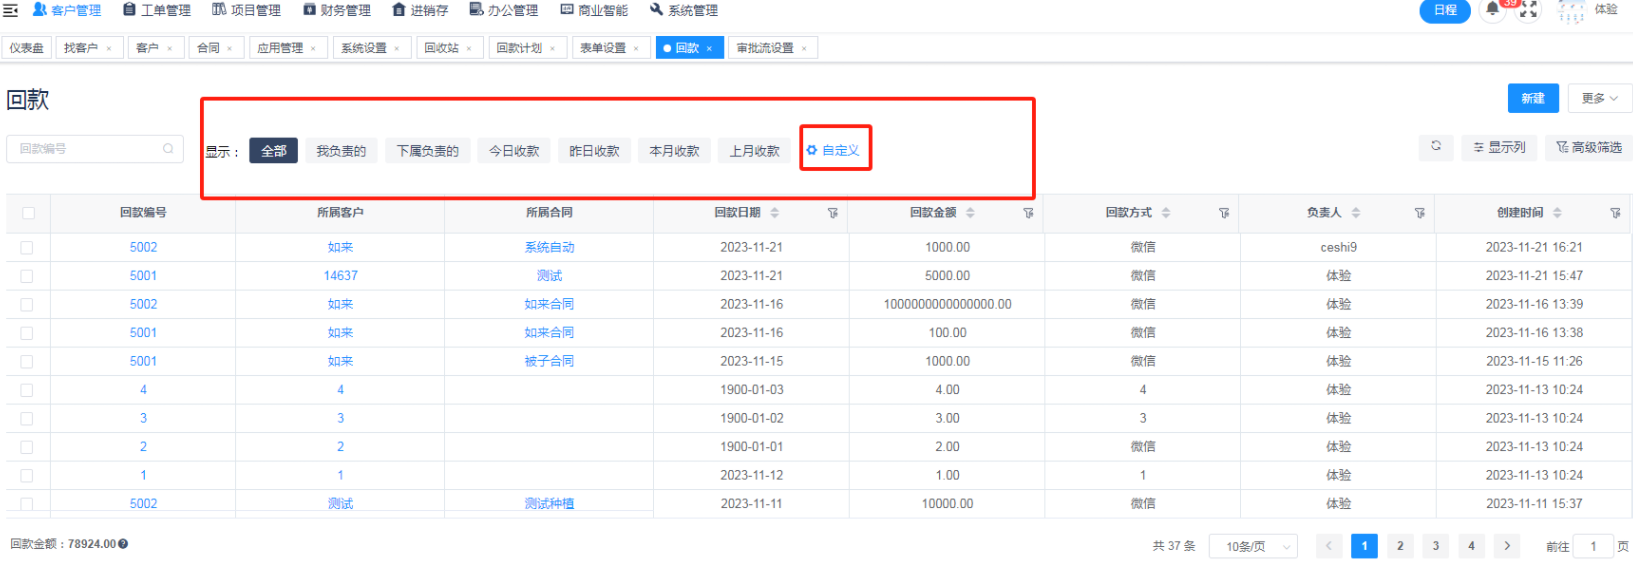This screenshot has width=1633, height=564.
Task: Open the notifications bell
Action: coord(1492,10)
